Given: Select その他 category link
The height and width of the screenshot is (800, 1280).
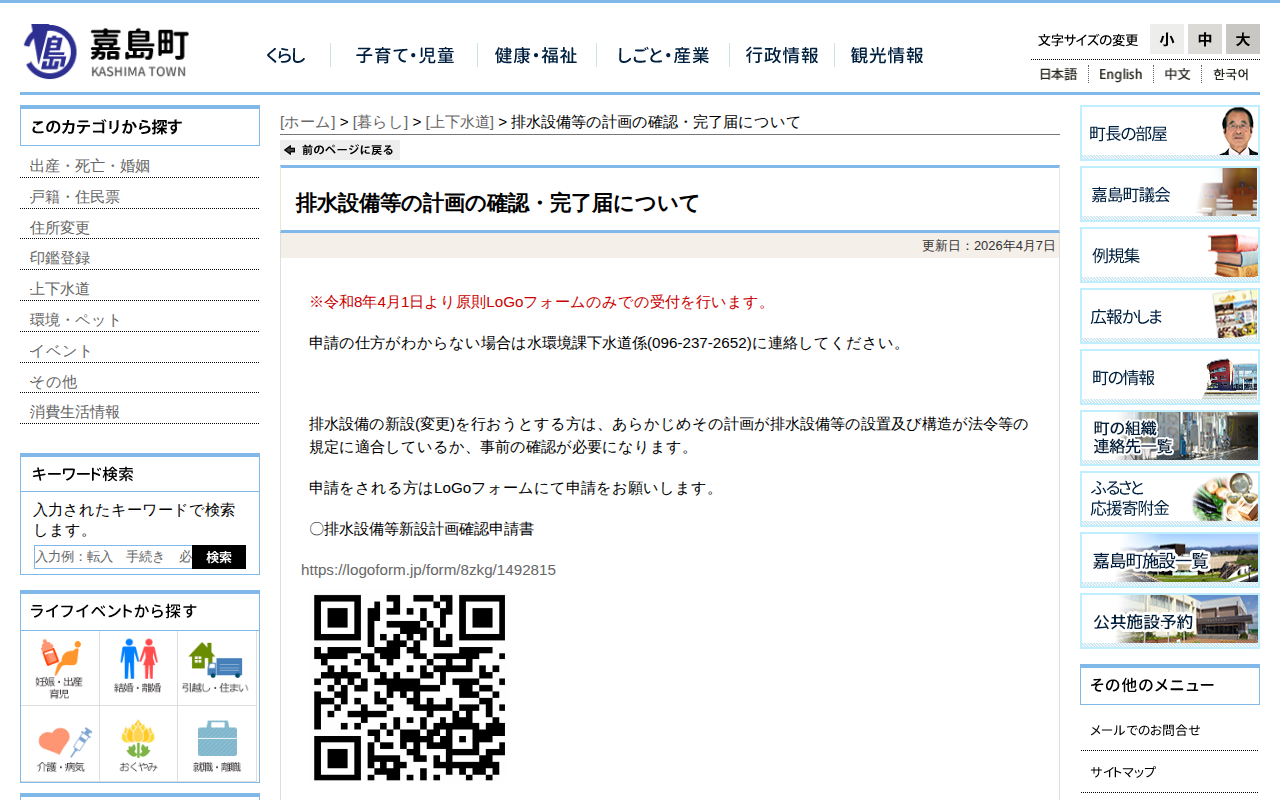Looking at the screenshot, I should click(53, 382).
